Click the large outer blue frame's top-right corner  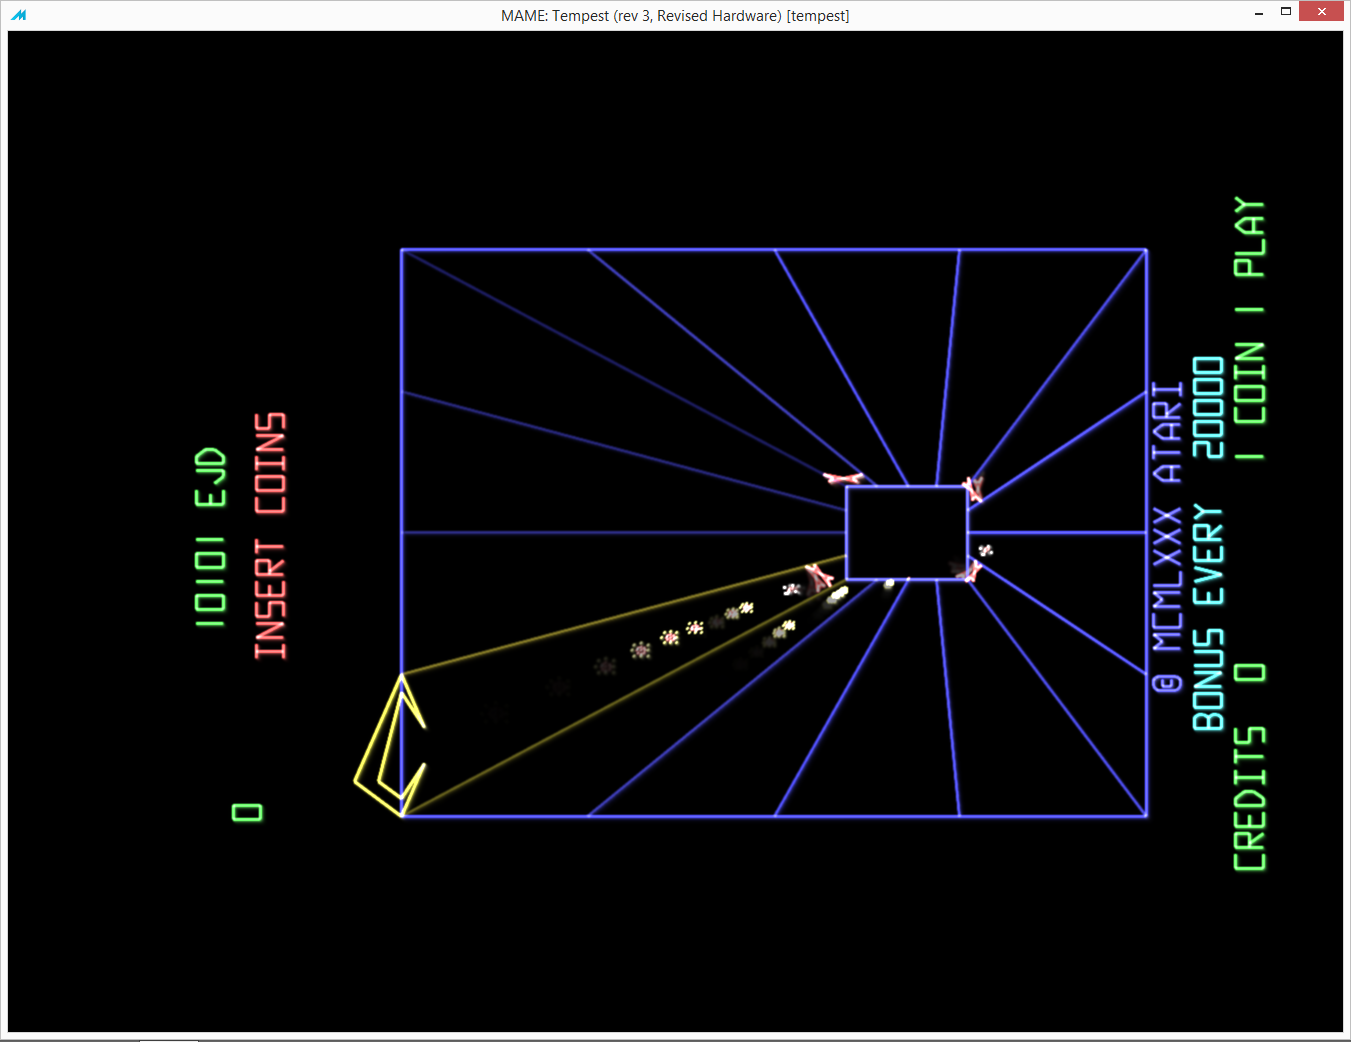click(1146, 250)
